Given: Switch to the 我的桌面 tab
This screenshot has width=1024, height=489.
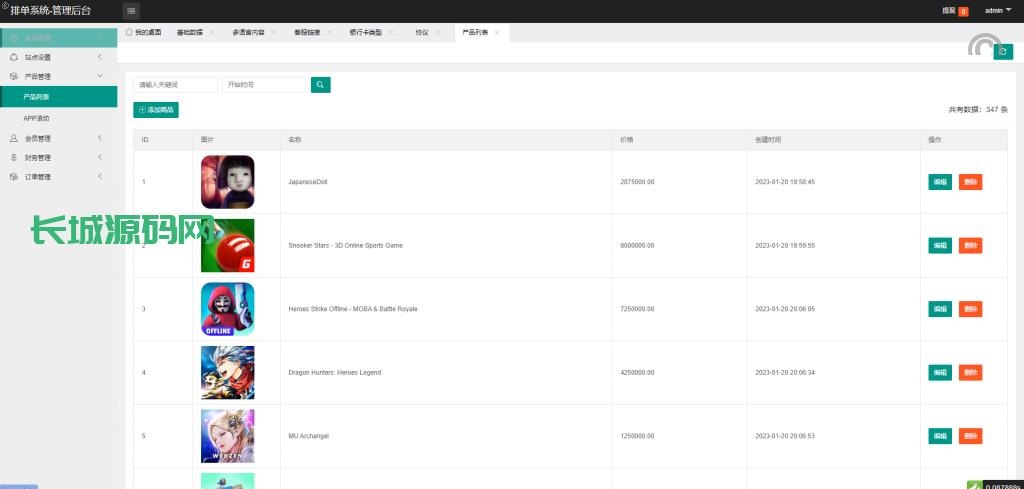Looking at the screenshot, I should pyautogui.click(x=143, y=32).
